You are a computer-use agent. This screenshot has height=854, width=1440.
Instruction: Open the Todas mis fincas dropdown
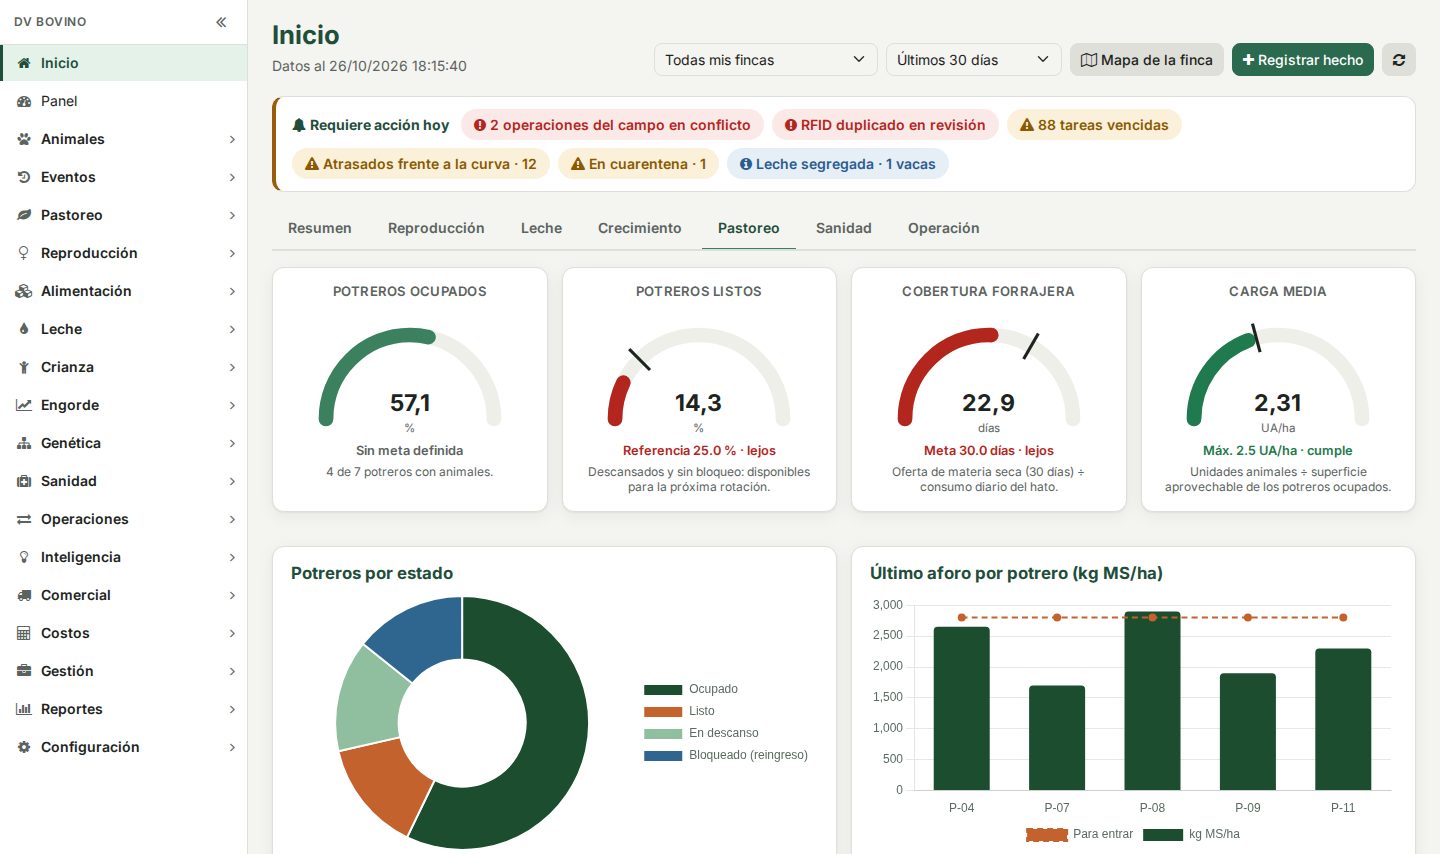pyautogui.click(x=766, y=60)
